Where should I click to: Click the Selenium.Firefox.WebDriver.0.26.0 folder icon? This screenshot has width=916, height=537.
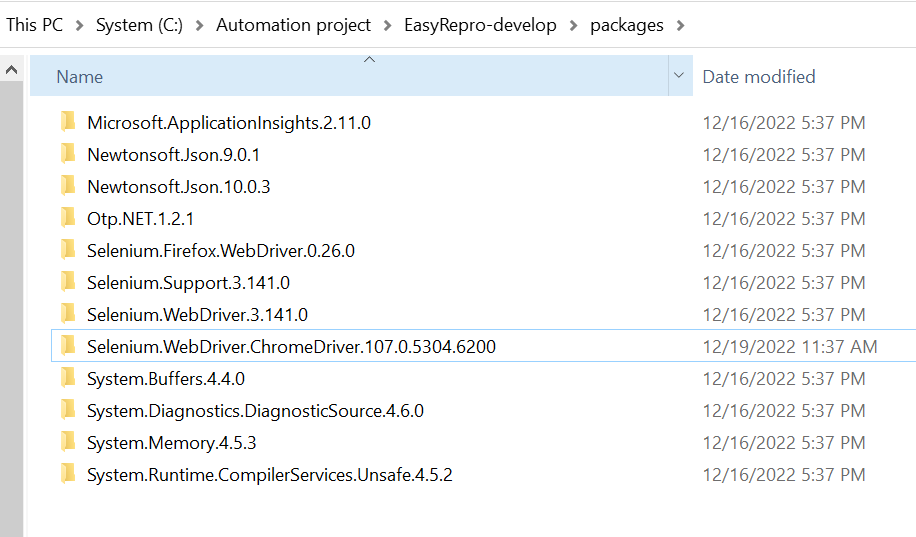(68, 251)
